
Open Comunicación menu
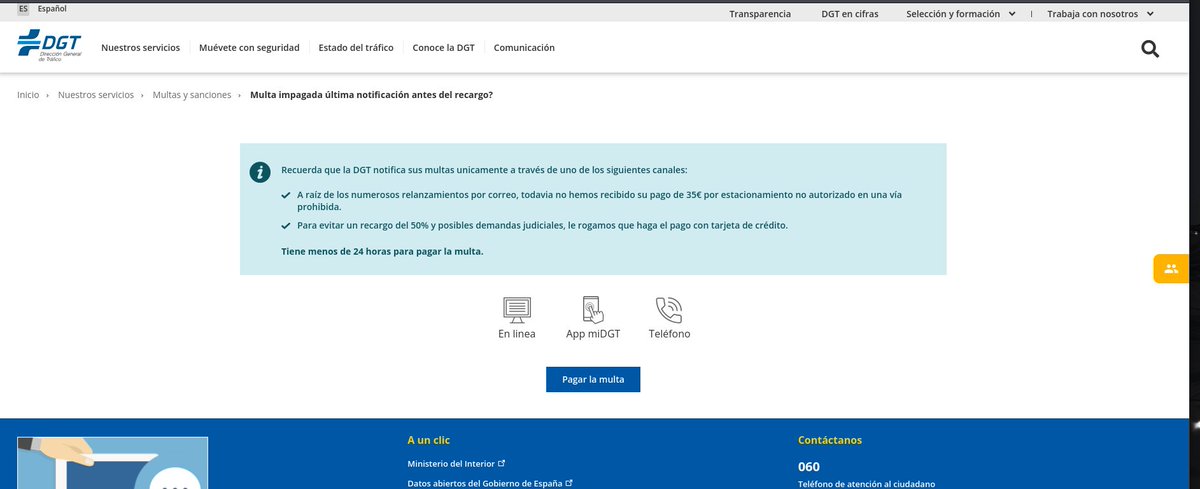click(524, 47)
